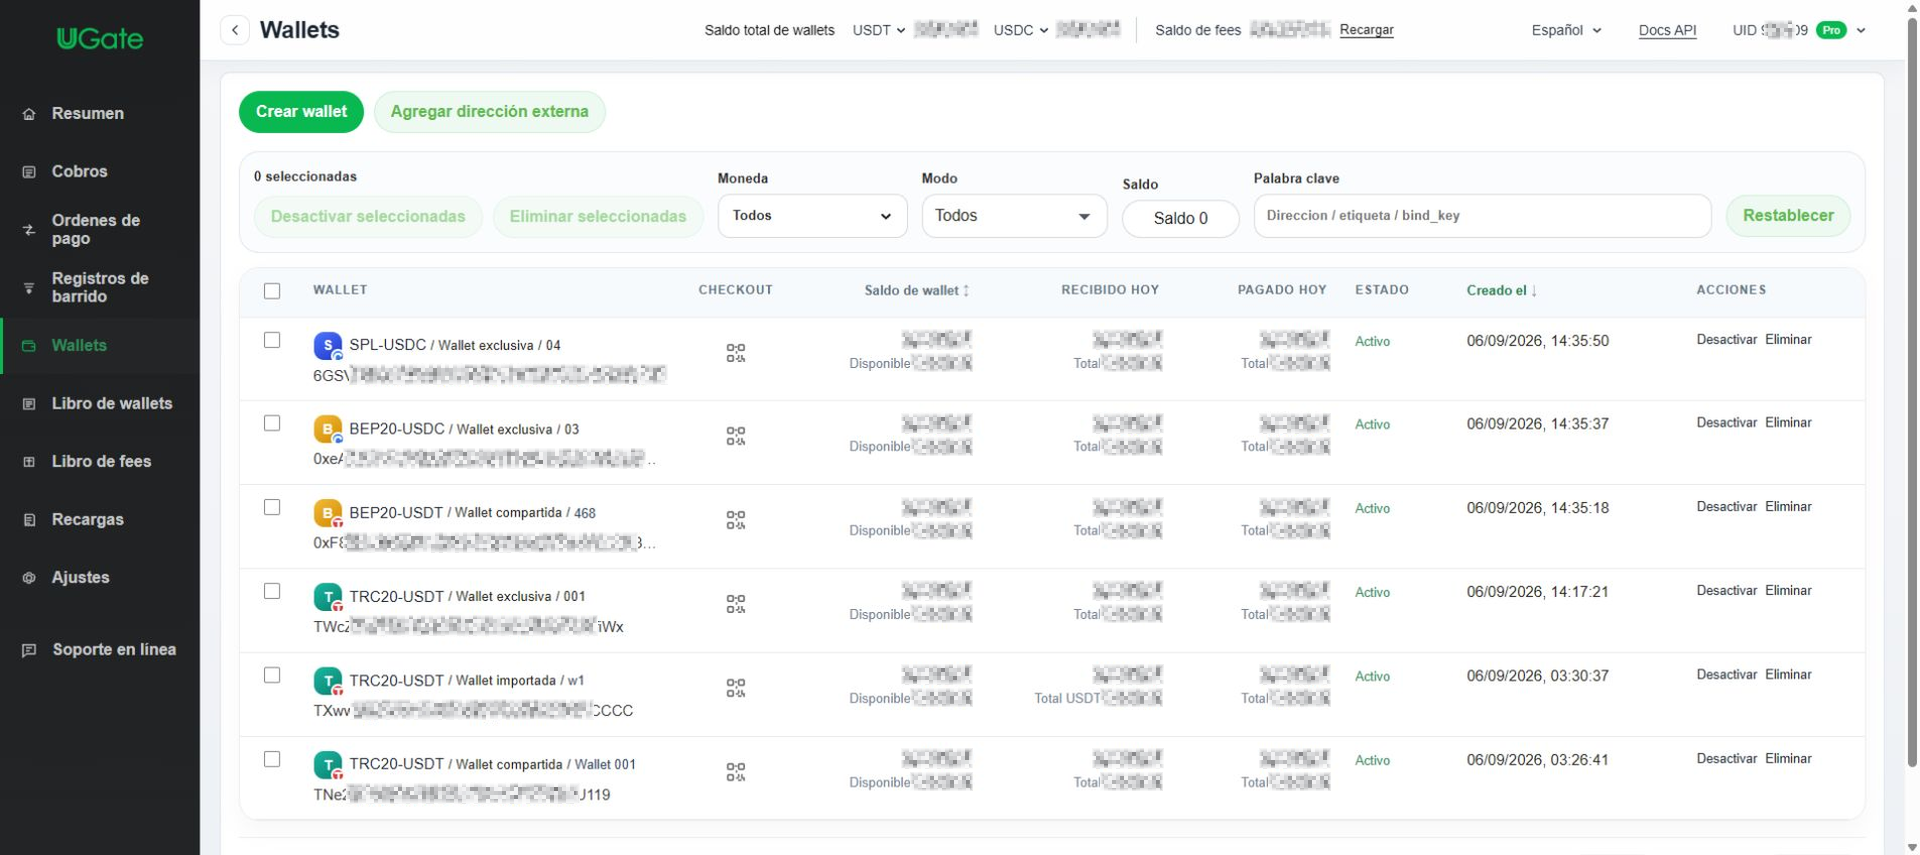Select the SPL-USDC wallet row checkbox
The width and height of the screenshot is (1920, 855).
coord(272,340)
